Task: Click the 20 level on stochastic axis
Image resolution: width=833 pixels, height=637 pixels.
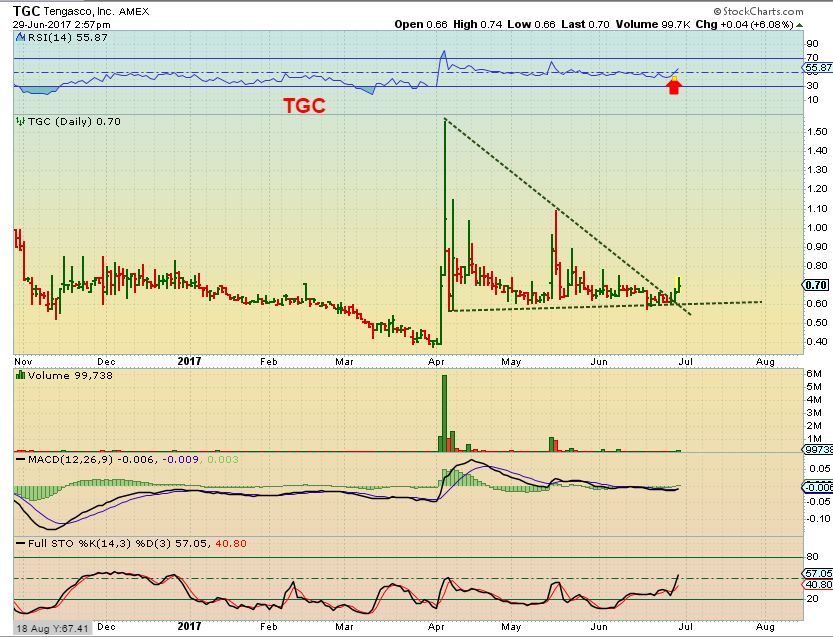Action: pyautogui.click(x=812, y=599)
